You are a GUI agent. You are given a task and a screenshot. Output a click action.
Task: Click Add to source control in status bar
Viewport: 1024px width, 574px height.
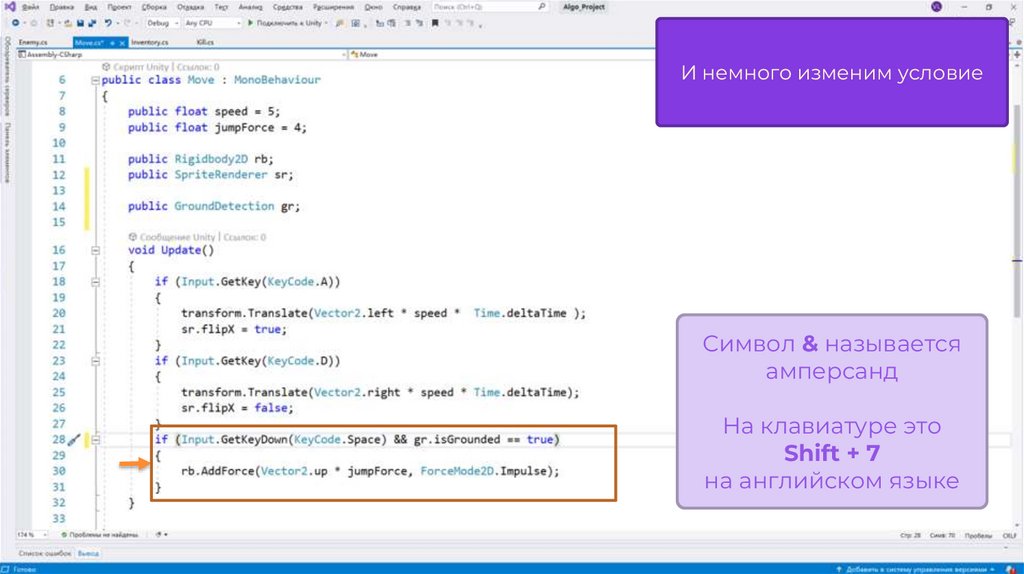(x=916, y=569)
